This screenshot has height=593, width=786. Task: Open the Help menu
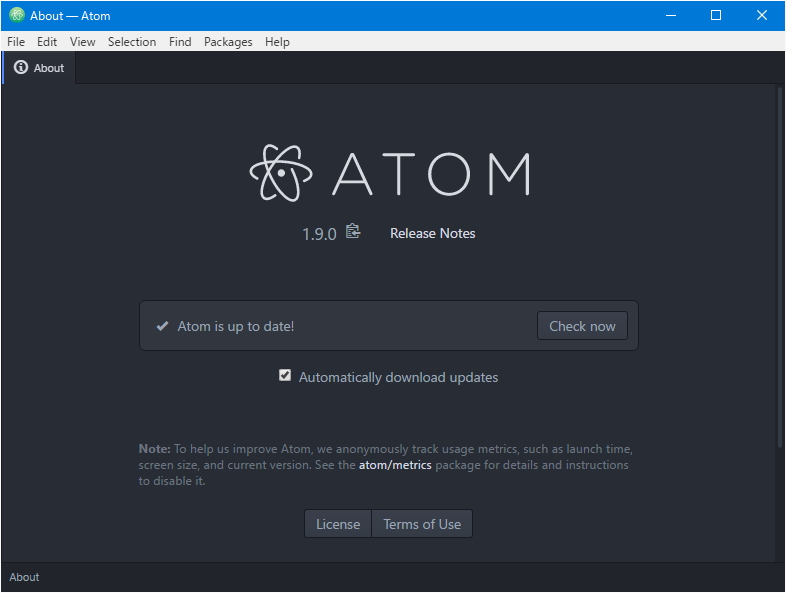pos(277,42)
